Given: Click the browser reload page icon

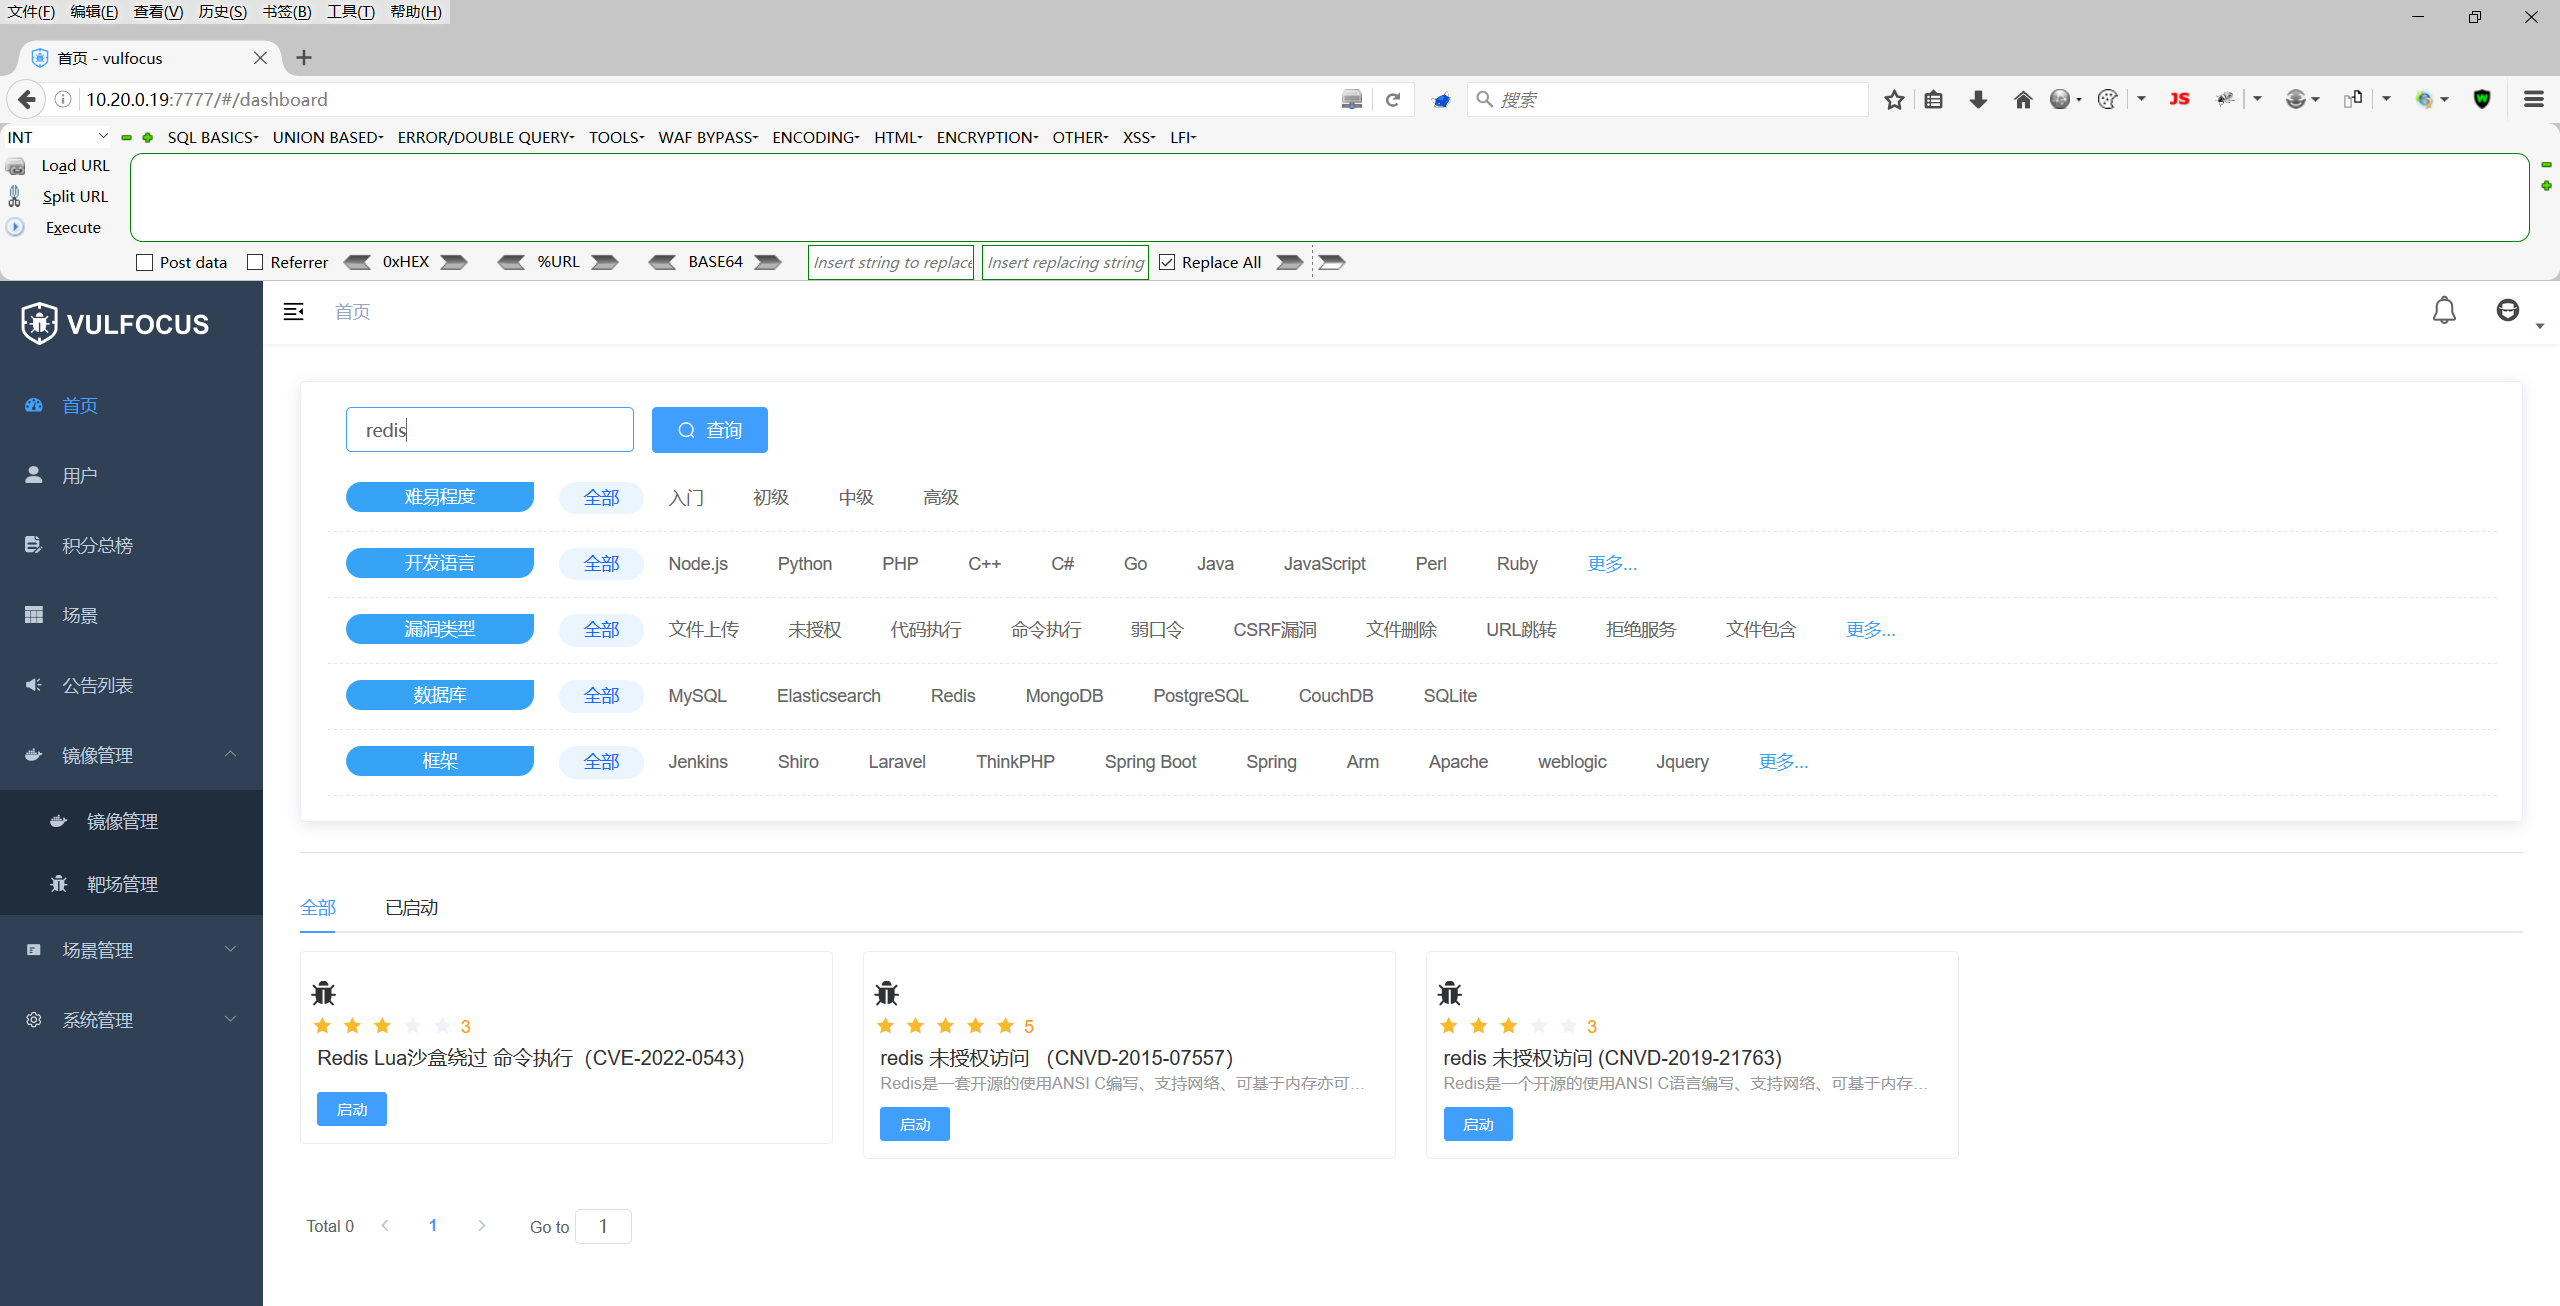Looking at the screenshot, I should click(x=1393, y=99).
